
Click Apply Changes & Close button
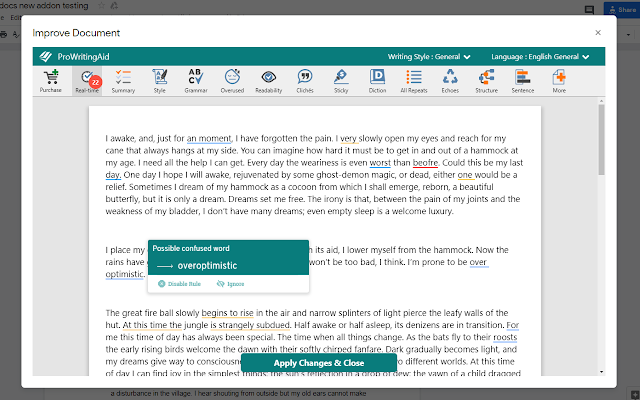point(319,363)
